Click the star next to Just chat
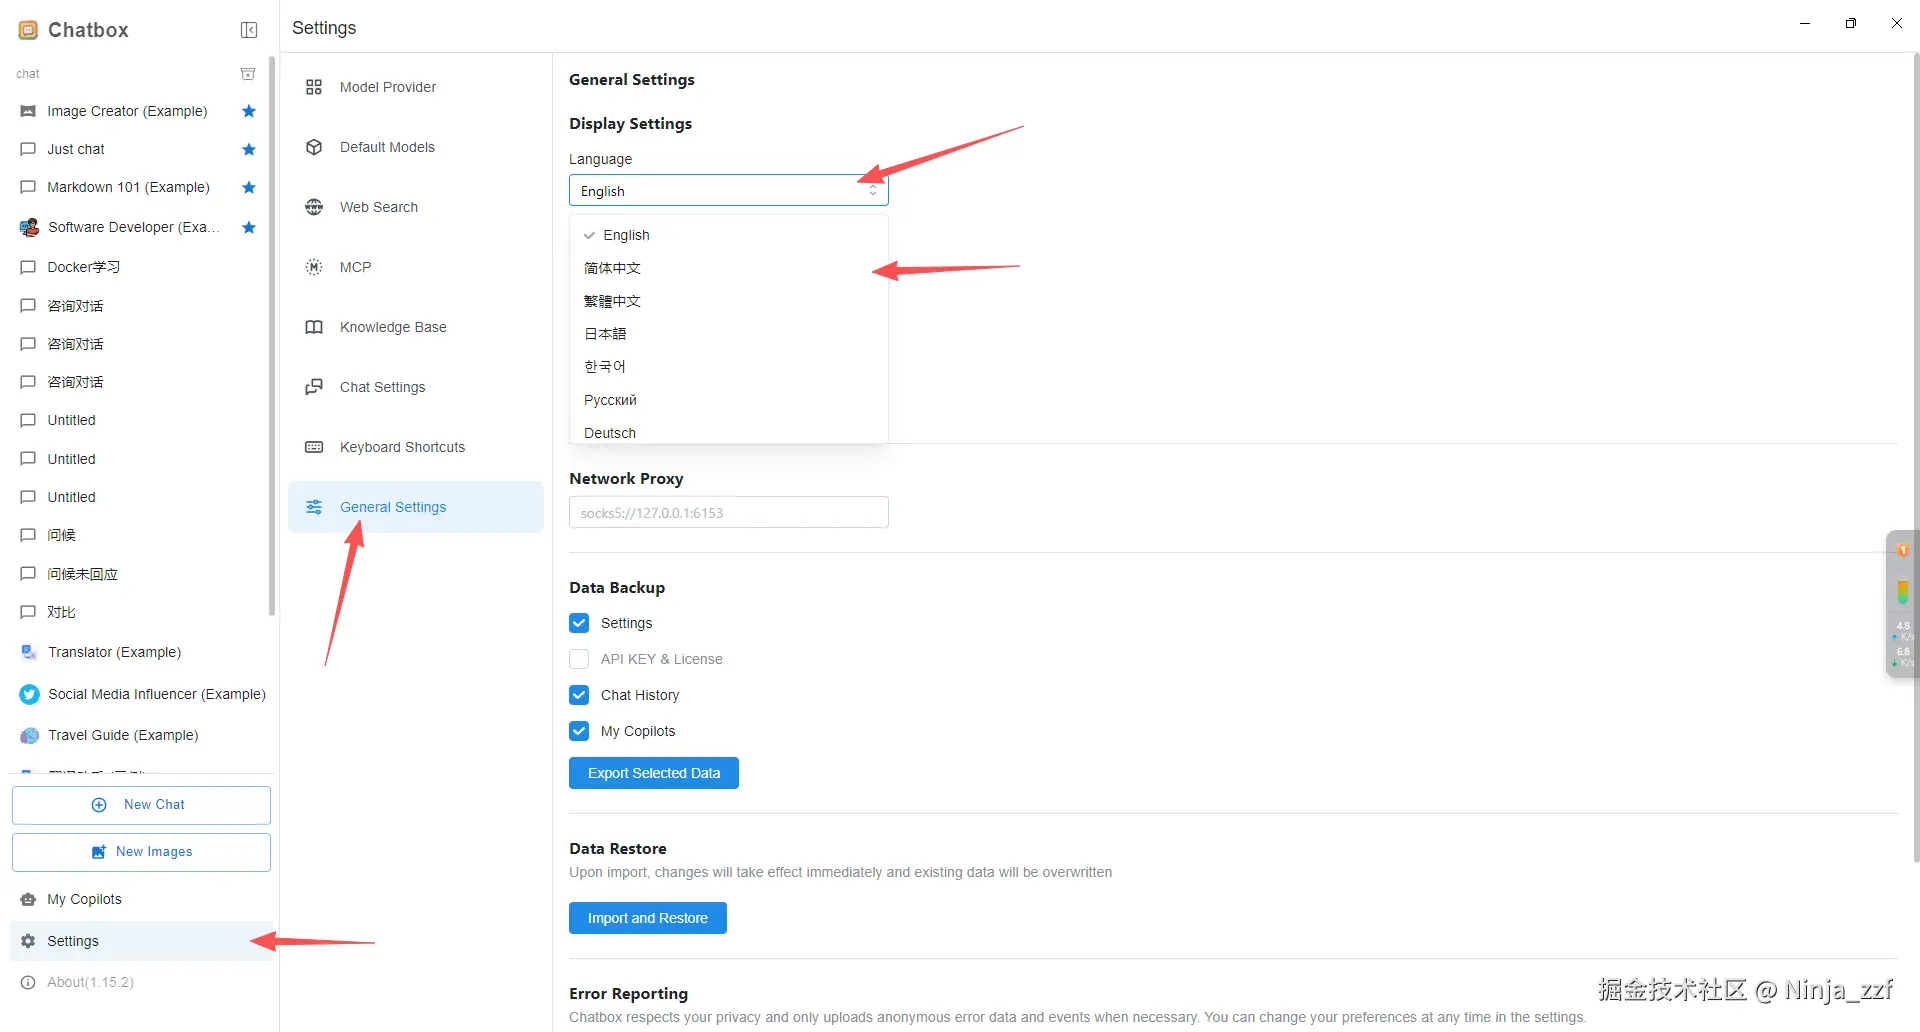1920x1032 pixels. [x=249, y=149]
